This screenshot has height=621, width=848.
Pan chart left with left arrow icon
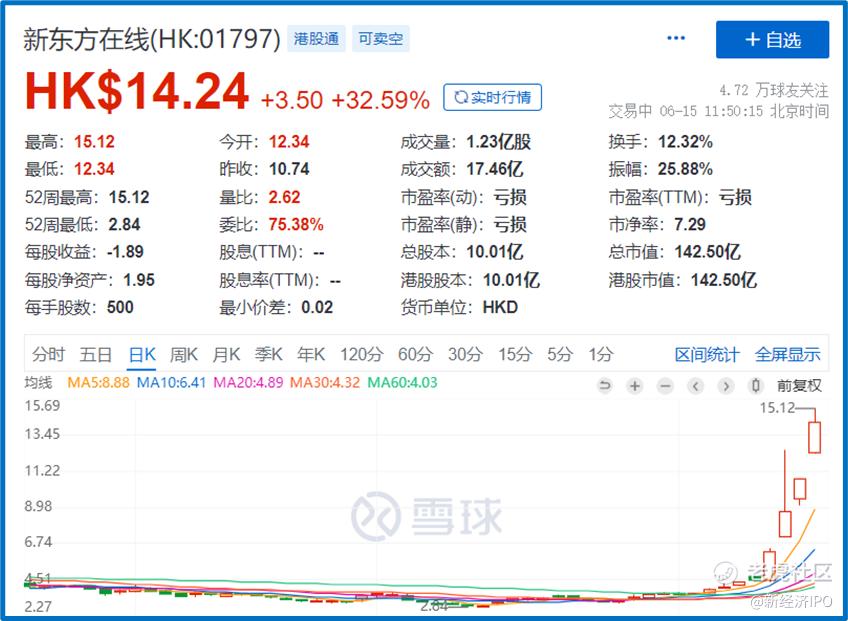tap(695, 386)
